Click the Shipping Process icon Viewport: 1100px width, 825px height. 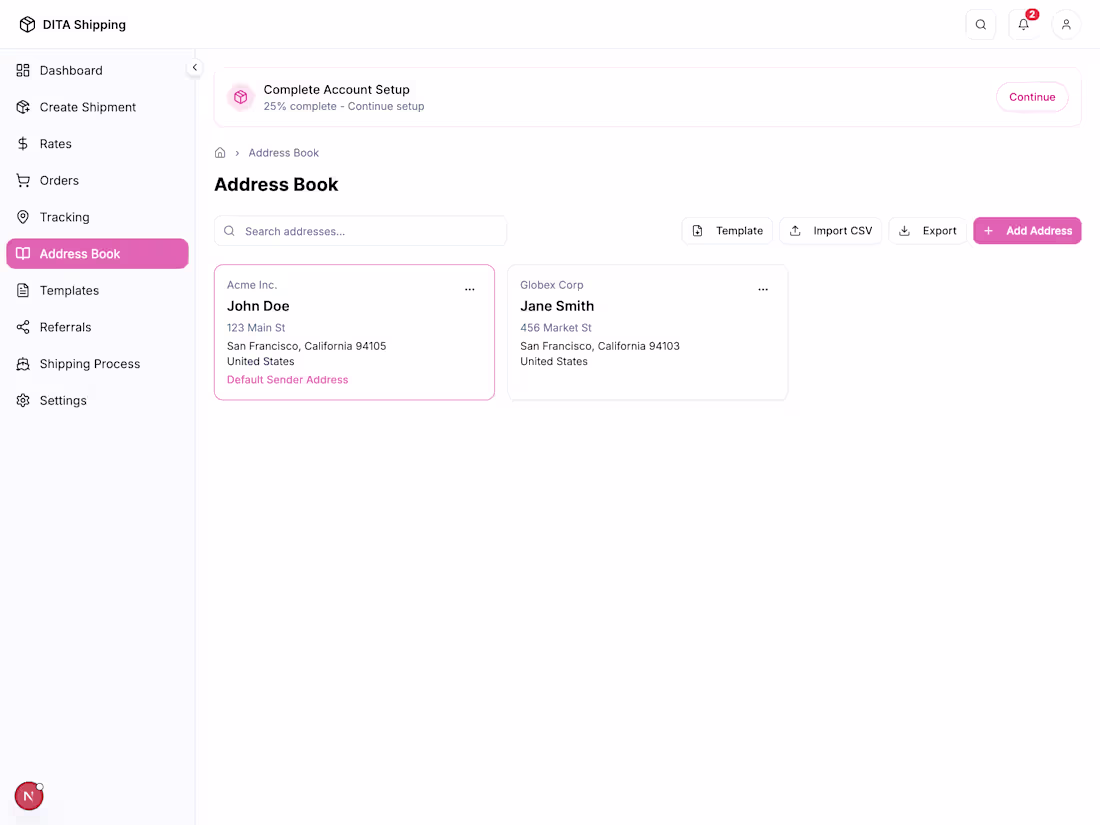(23, 363)
